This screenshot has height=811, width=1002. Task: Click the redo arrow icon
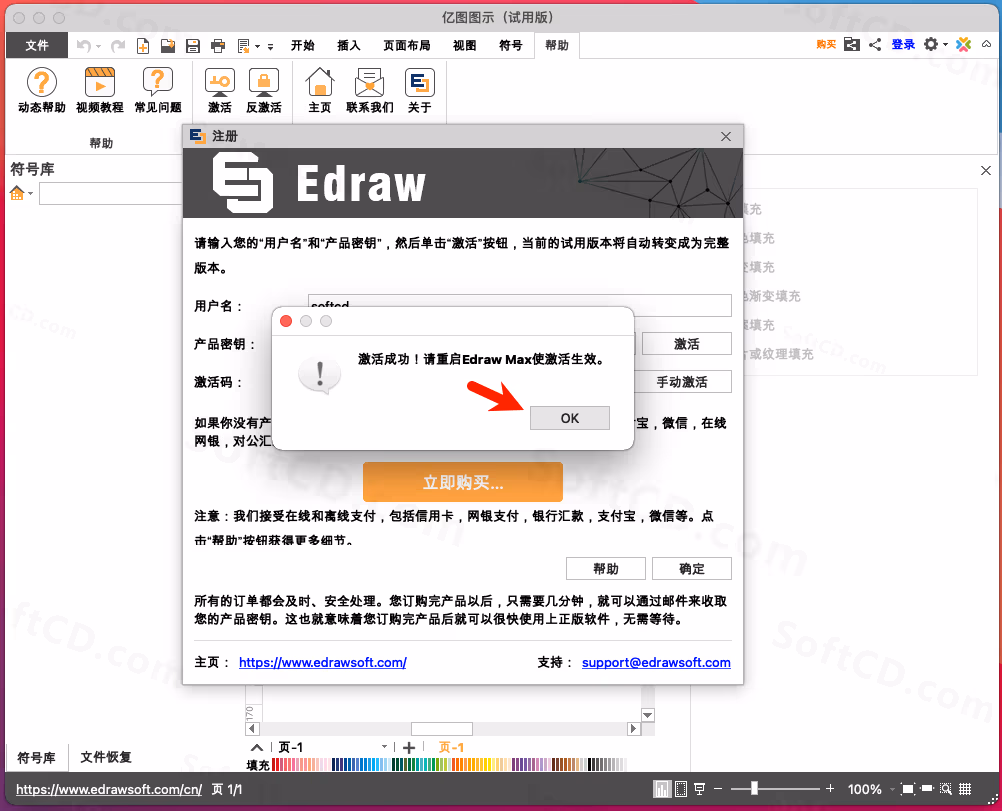click(118, 45)
